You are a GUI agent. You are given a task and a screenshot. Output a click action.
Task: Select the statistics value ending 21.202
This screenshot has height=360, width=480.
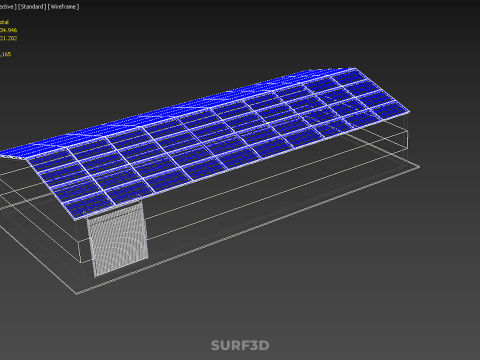click(8, 38)
